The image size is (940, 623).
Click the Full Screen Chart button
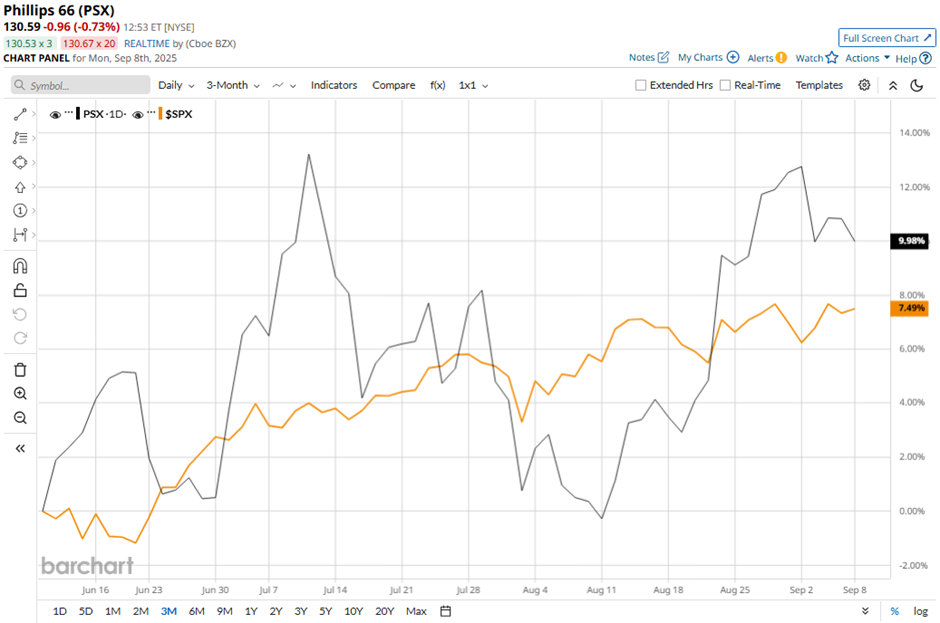coord(887,38)
